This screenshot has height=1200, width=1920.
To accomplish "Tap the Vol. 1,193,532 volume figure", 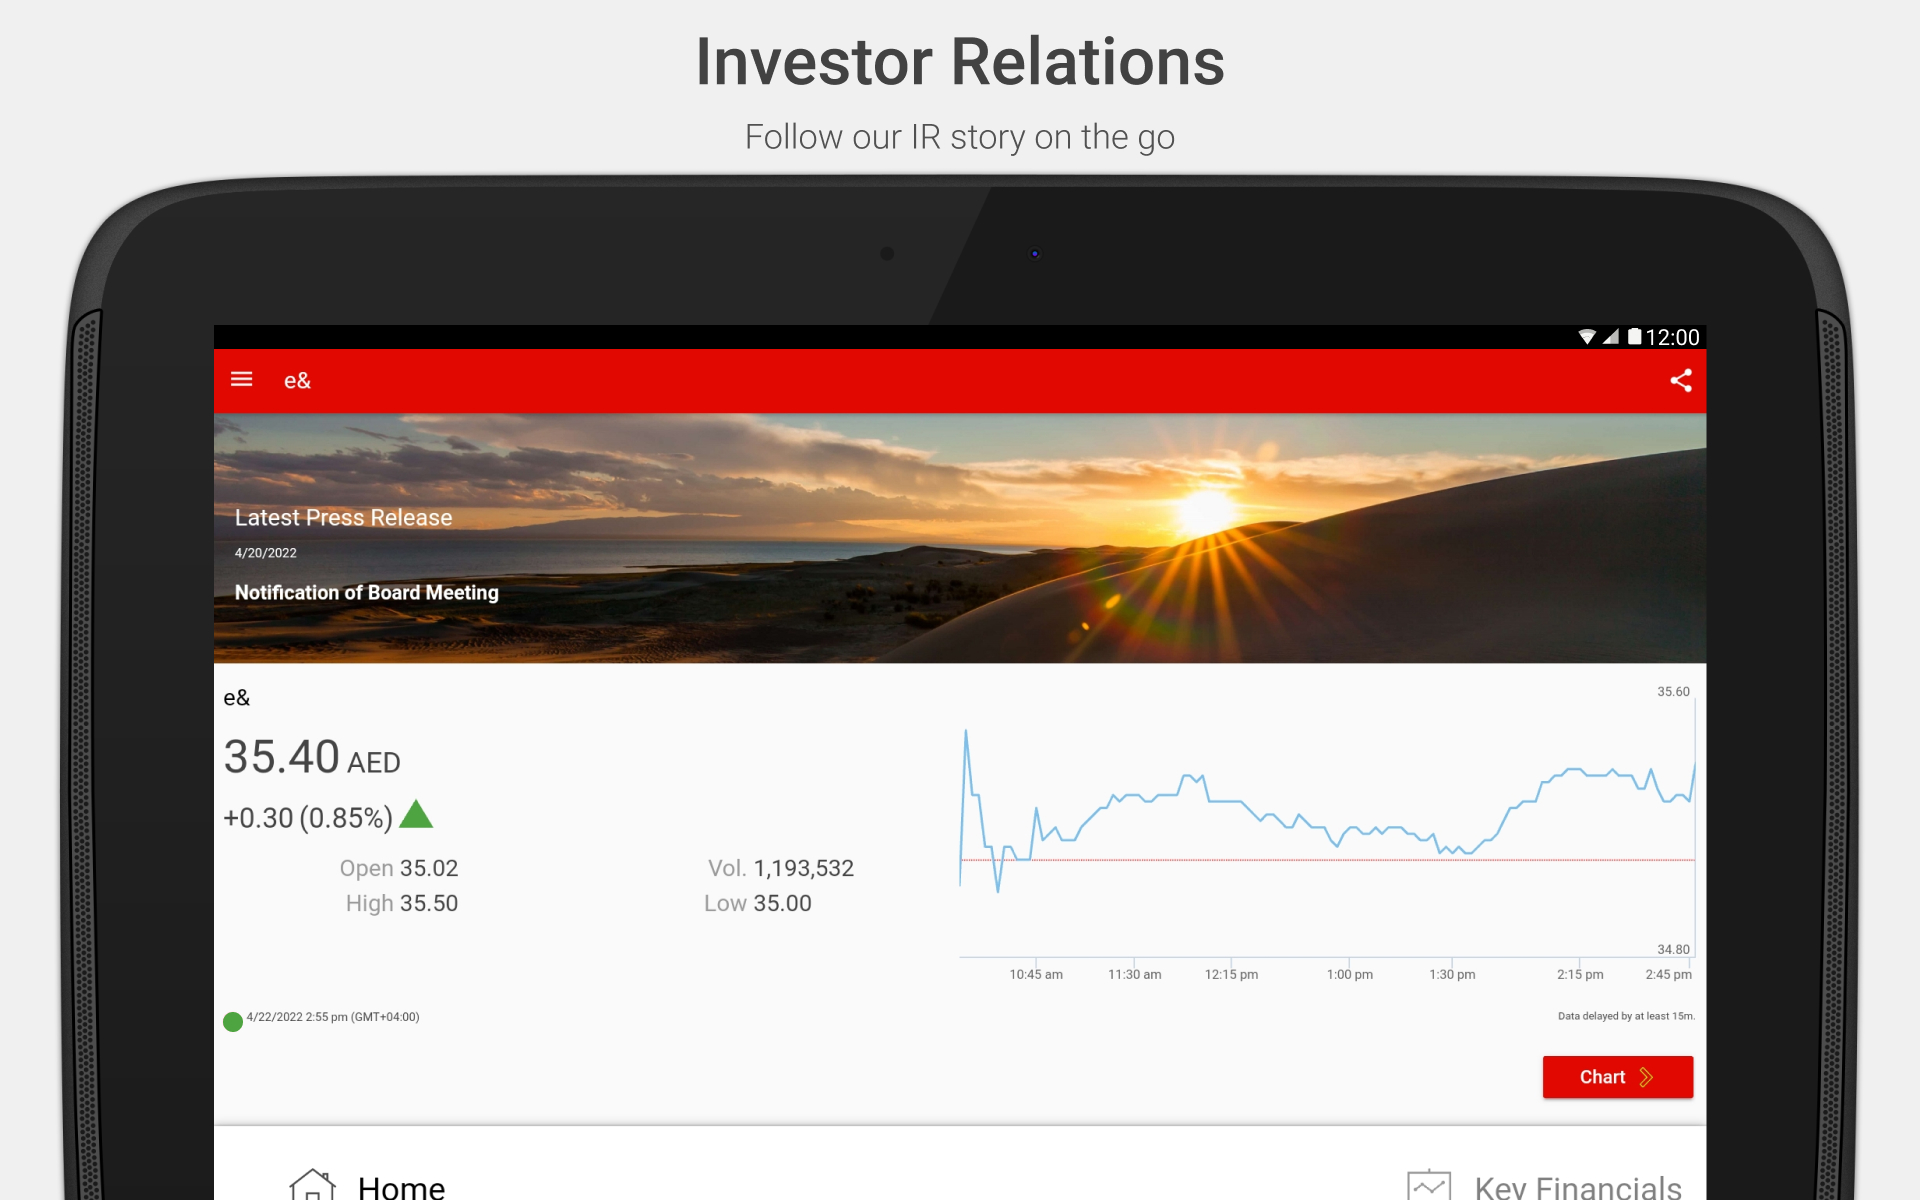I will (780, 868).
